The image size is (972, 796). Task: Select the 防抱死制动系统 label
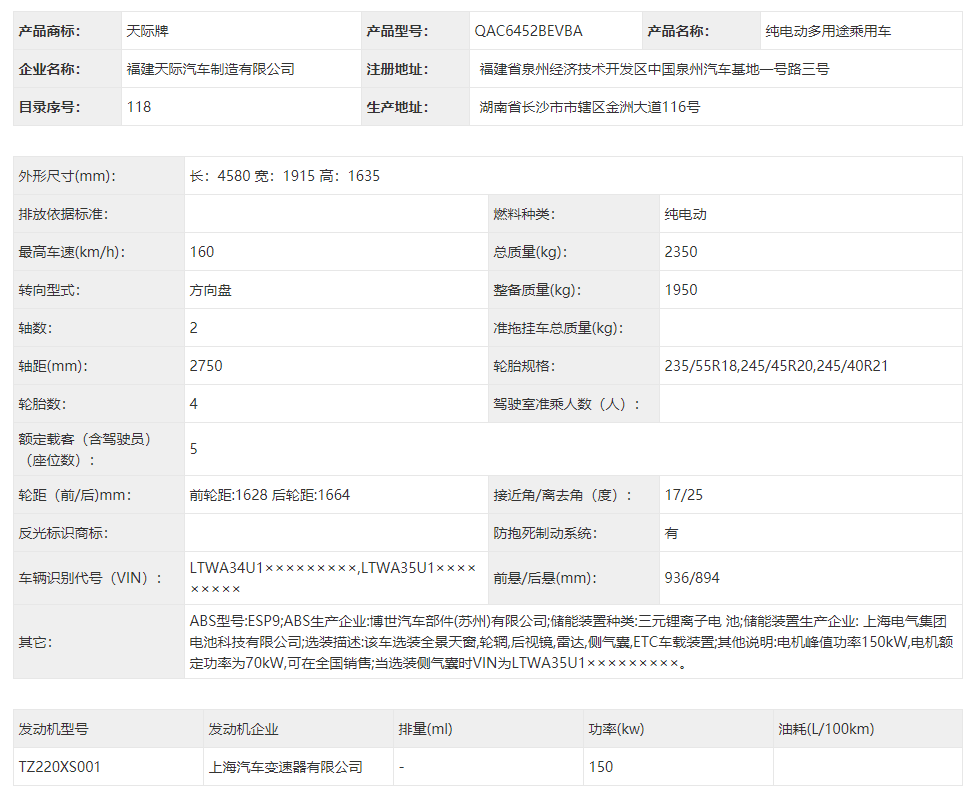(546, 533)
